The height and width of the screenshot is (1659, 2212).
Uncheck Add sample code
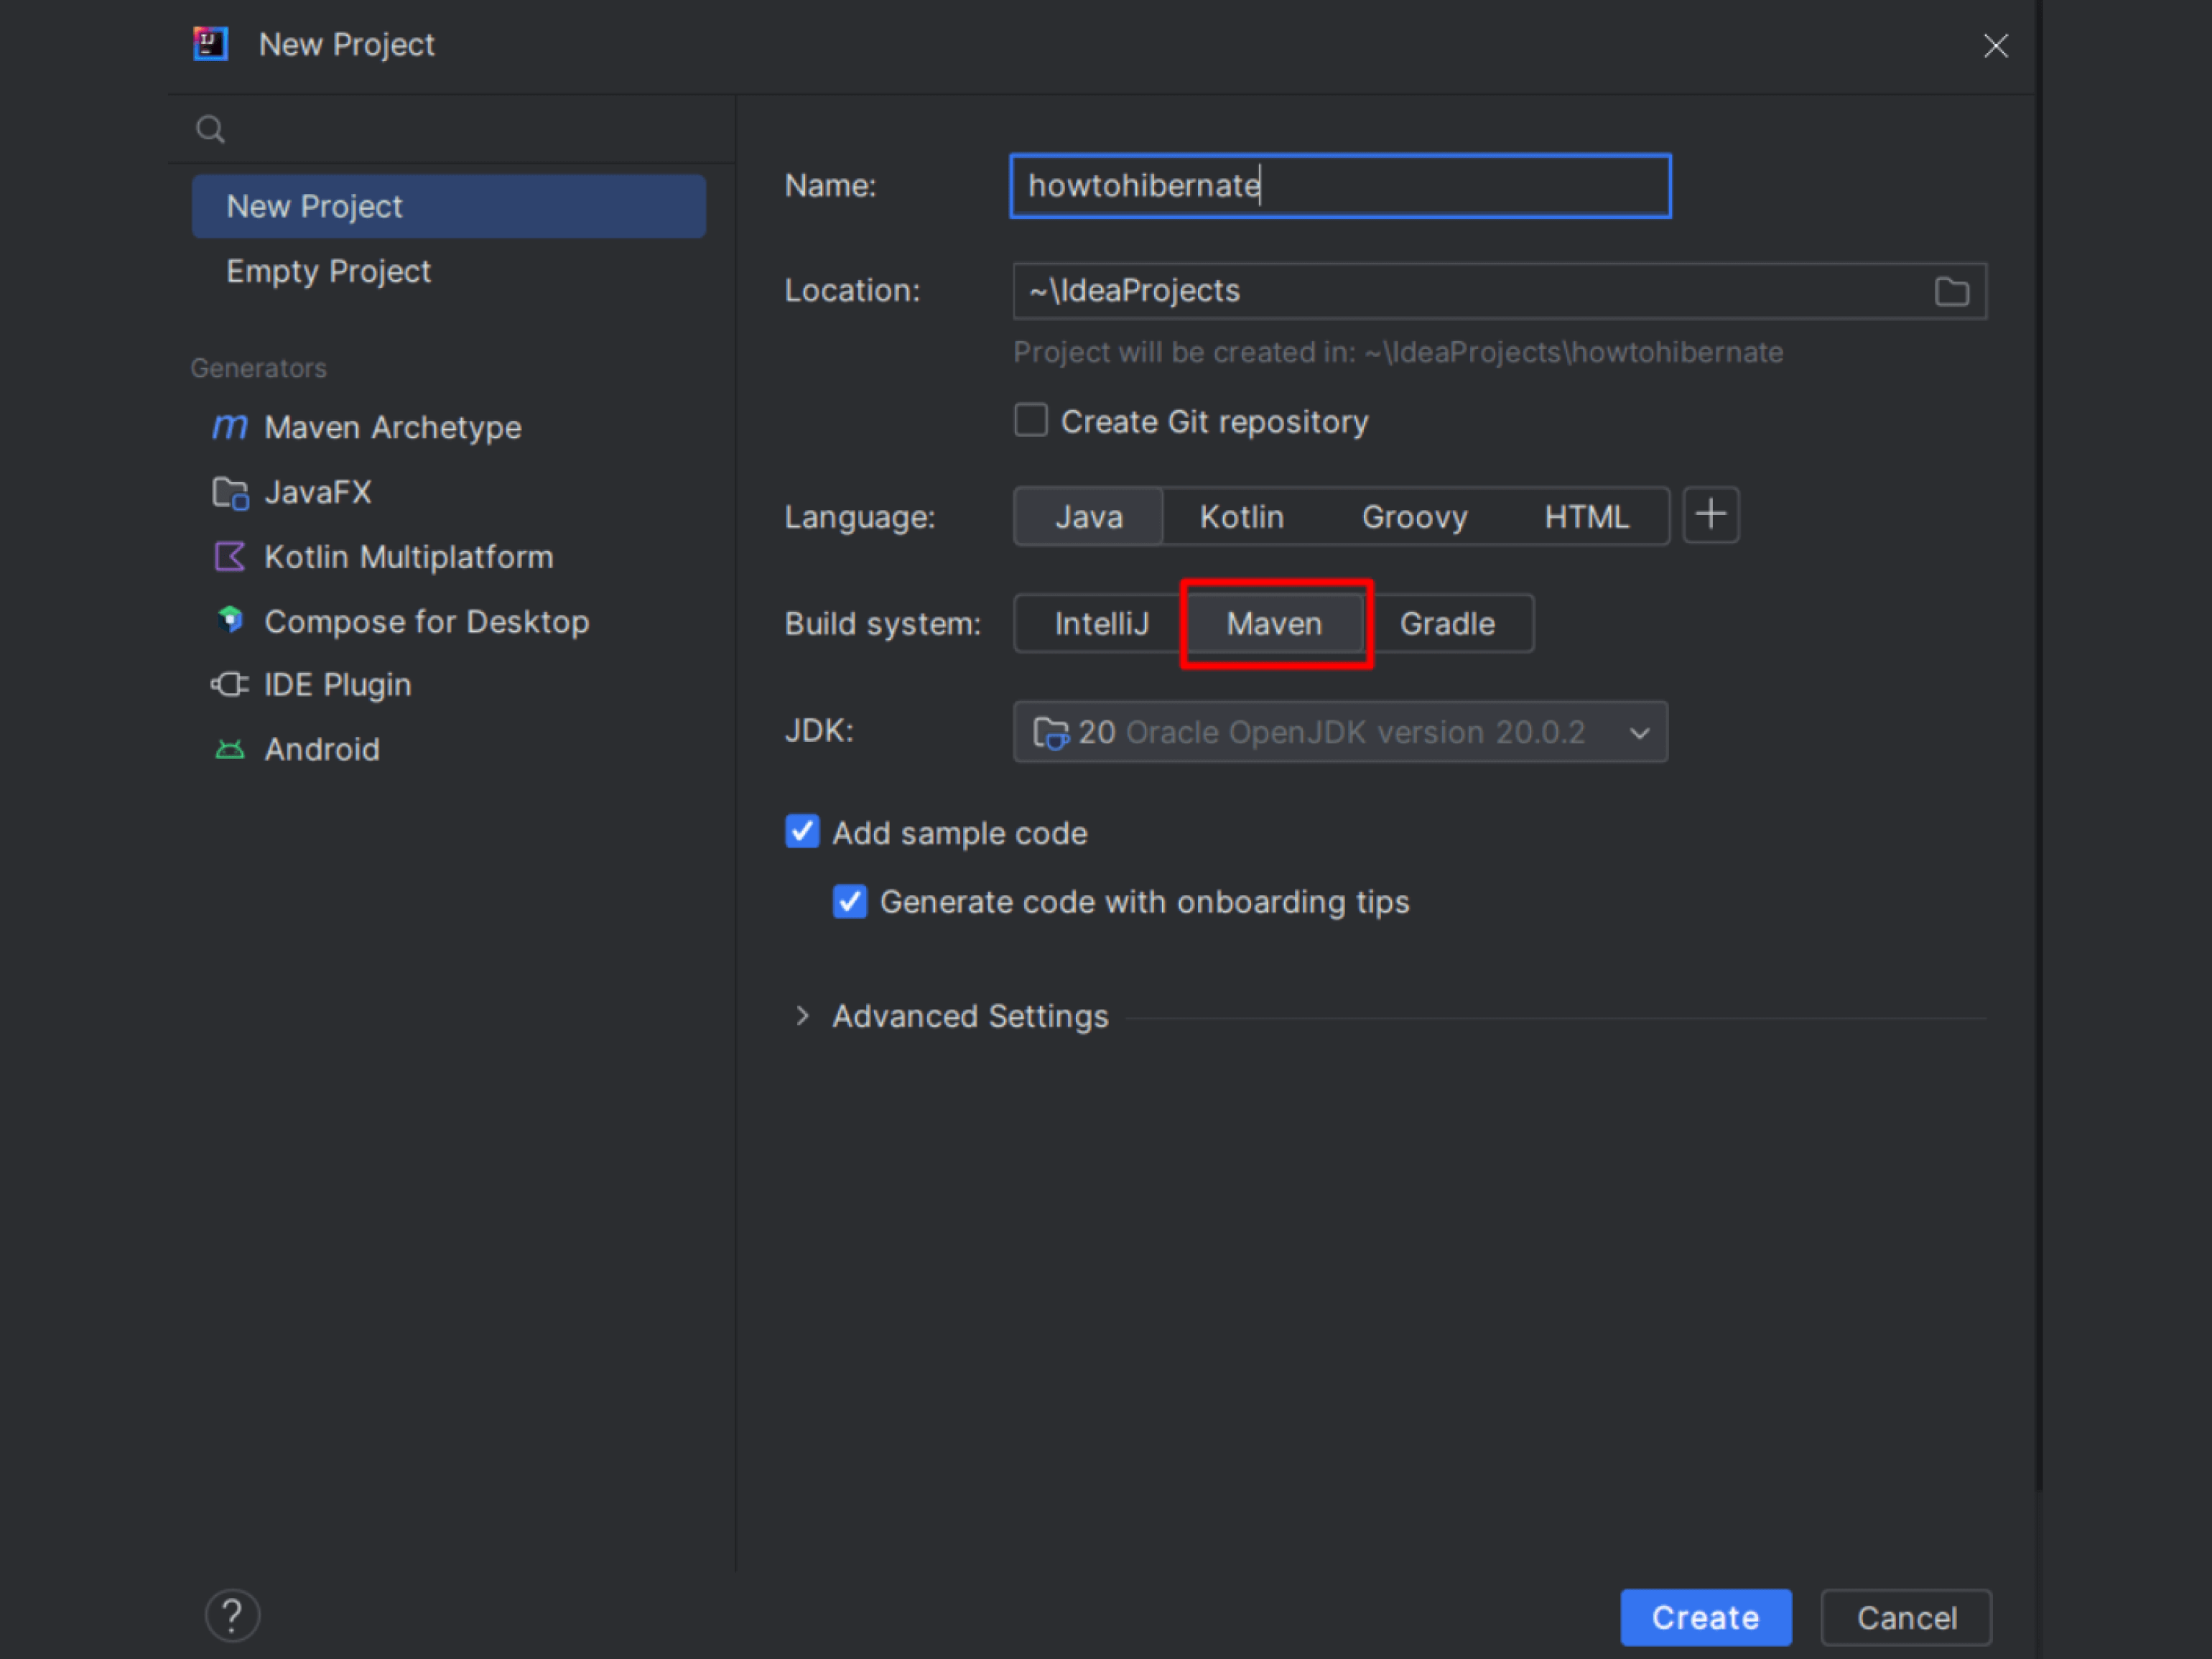[802, 831]
